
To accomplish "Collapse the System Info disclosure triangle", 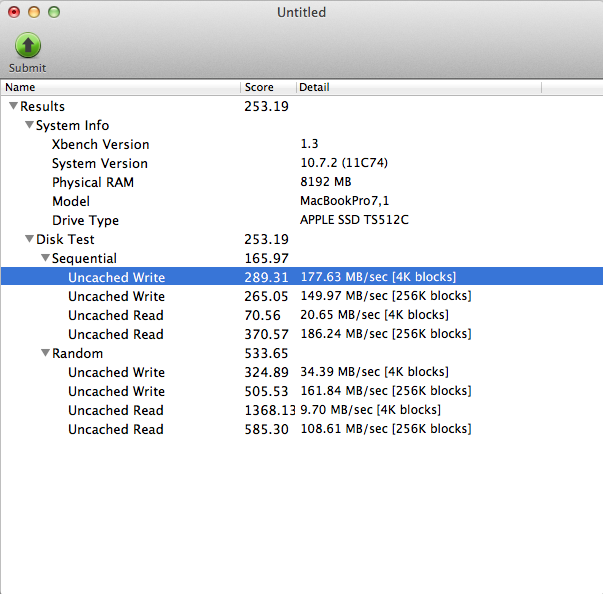I will (x=29, y=125).
